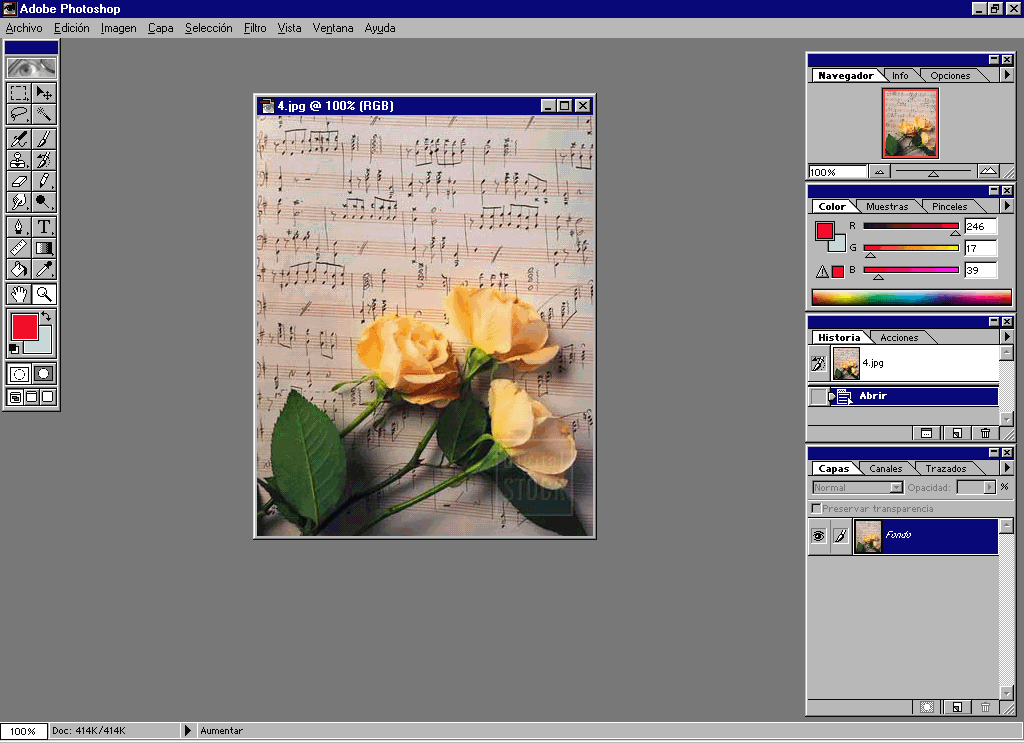Open the Filtro menu
The width and height of the screenshot is (1024, 743).
(x=255, y=28)
